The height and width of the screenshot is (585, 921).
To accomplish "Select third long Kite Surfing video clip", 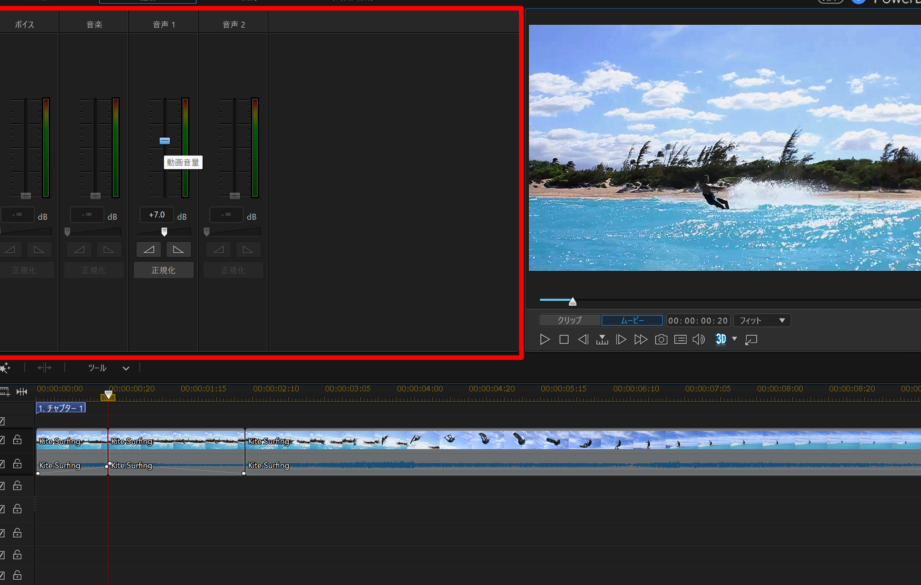I will [x=583, y=440].
